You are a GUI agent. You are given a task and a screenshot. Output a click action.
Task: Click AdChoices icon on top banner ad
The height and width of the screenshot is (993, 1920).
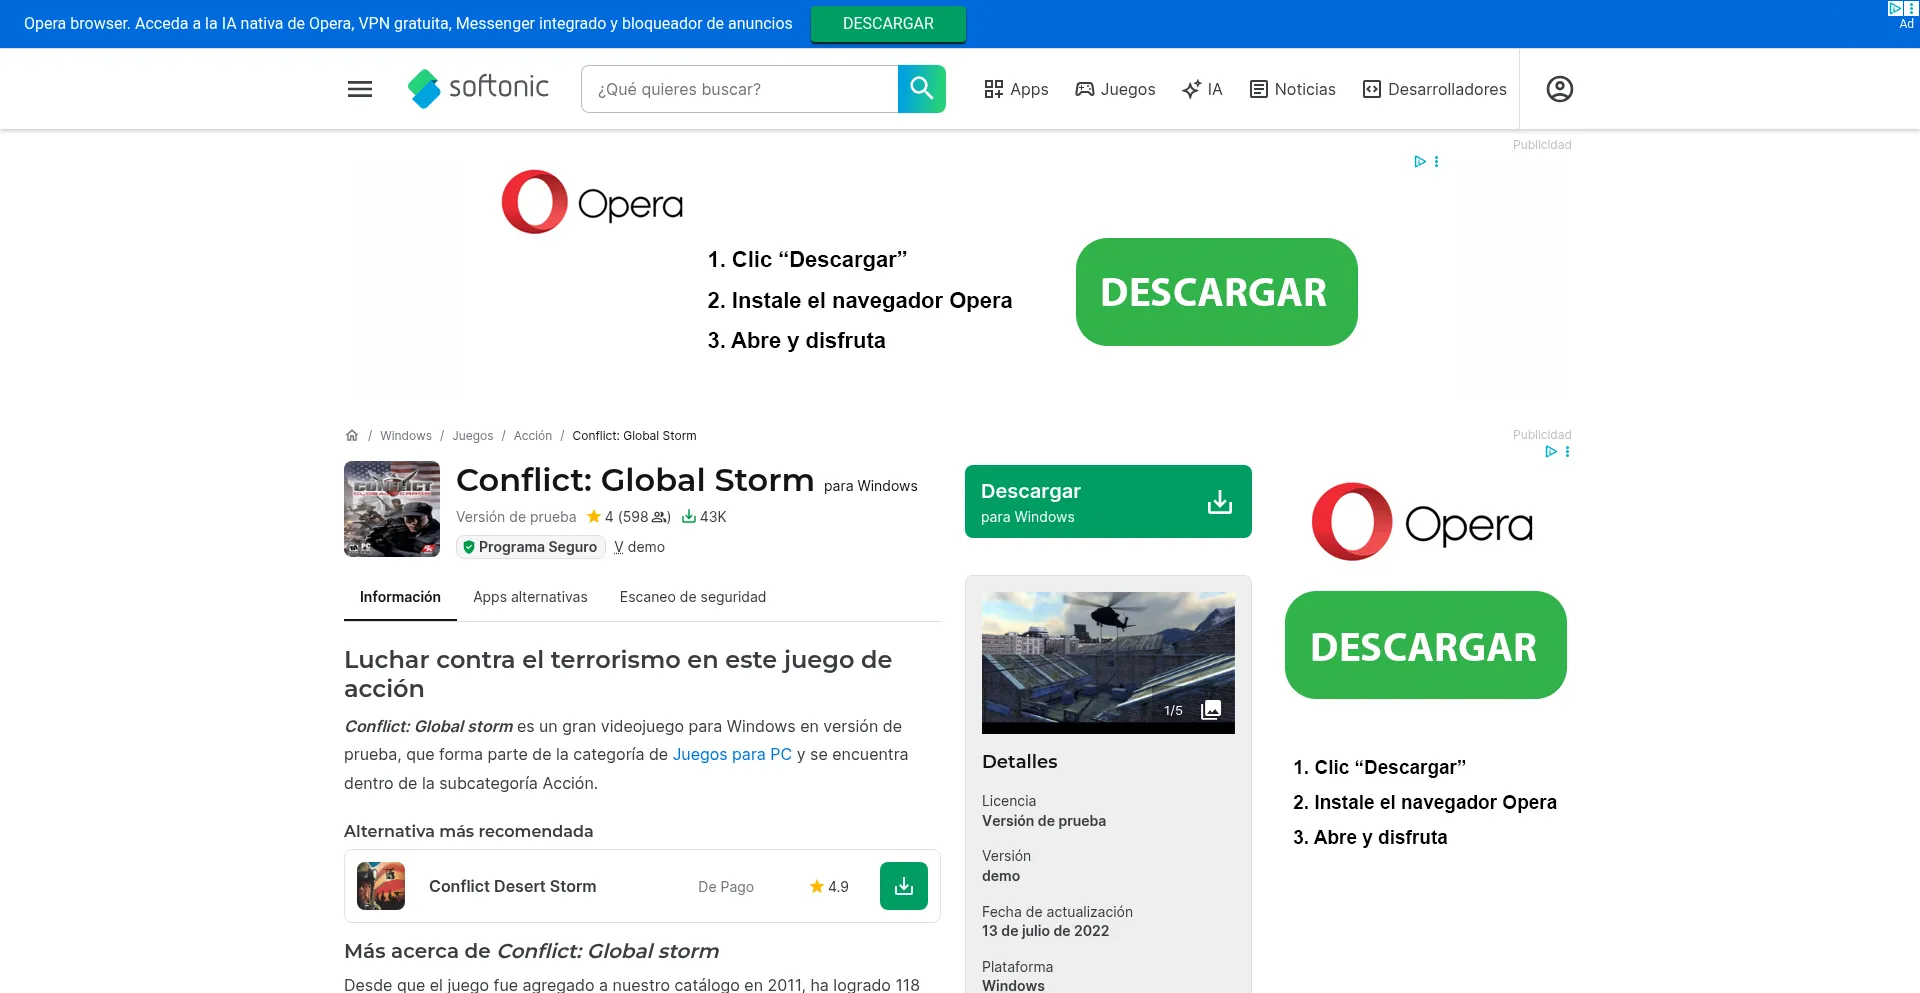[1895, 8]
